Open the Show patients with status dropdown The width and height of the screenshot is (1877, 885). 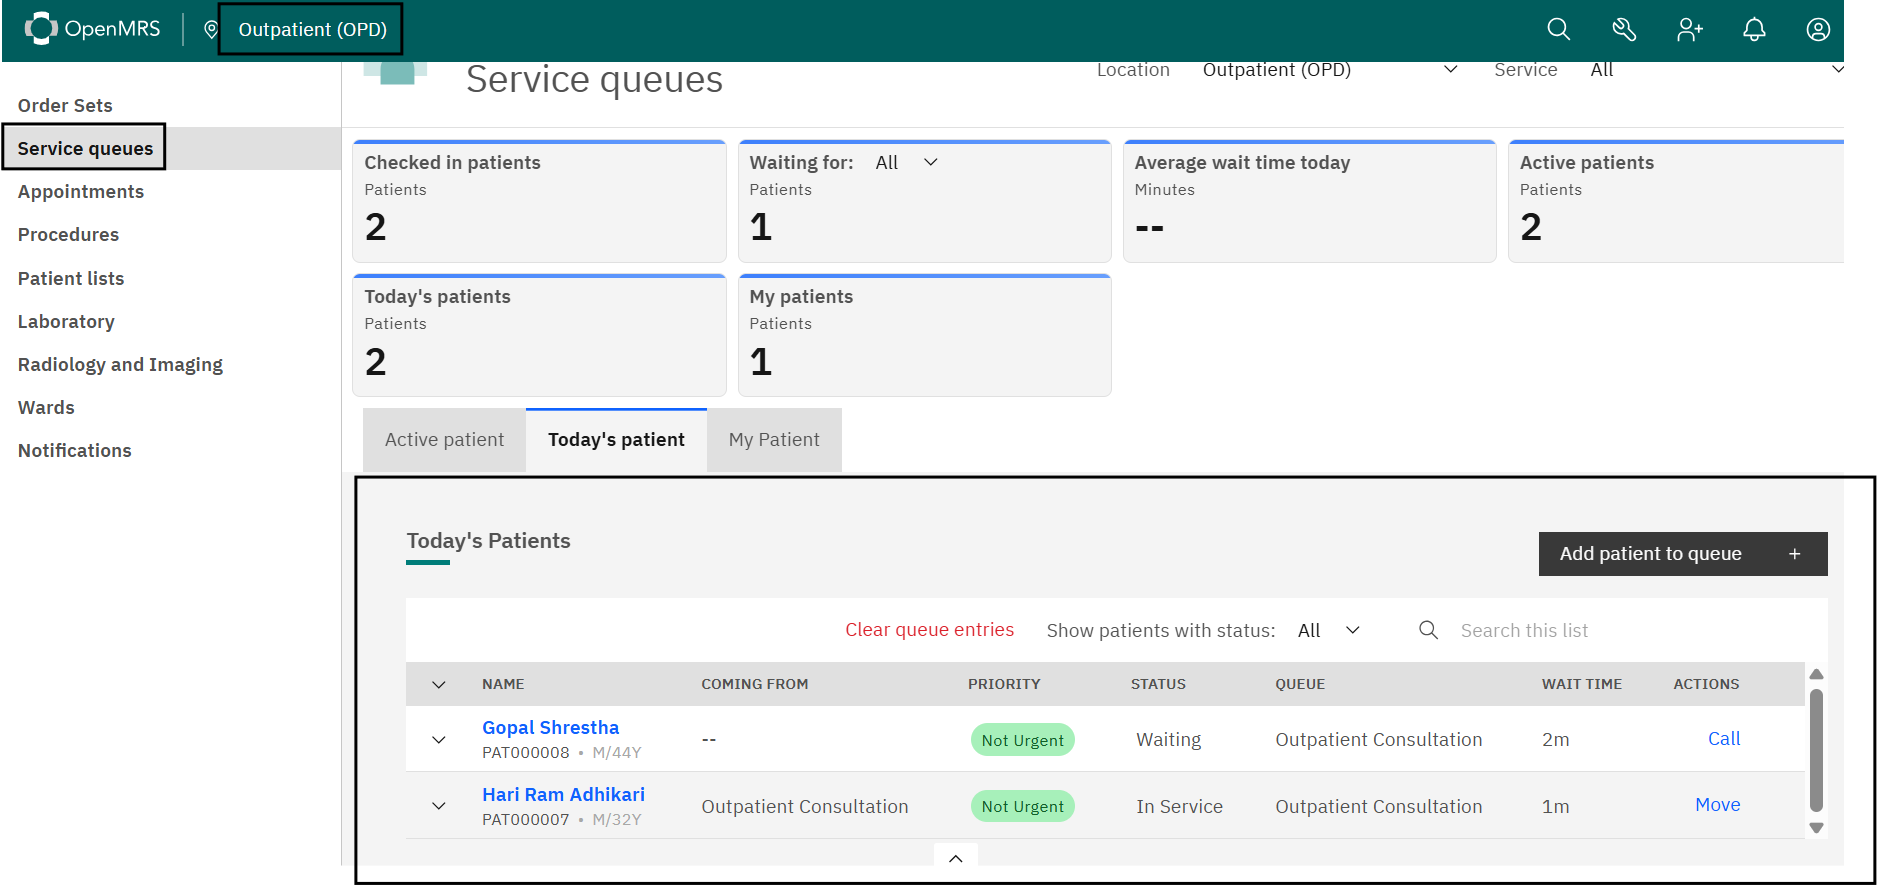[x=1329, y=630]
